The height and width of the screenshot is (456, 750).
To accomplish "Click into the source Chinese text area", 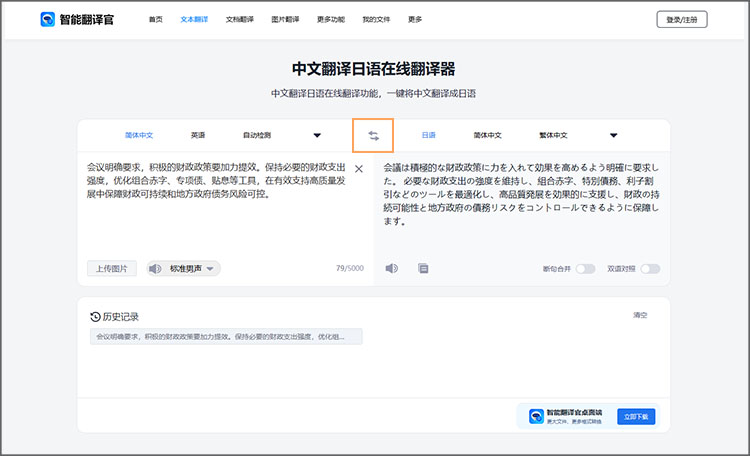I will pyautogui.click(x=216, y=180).
